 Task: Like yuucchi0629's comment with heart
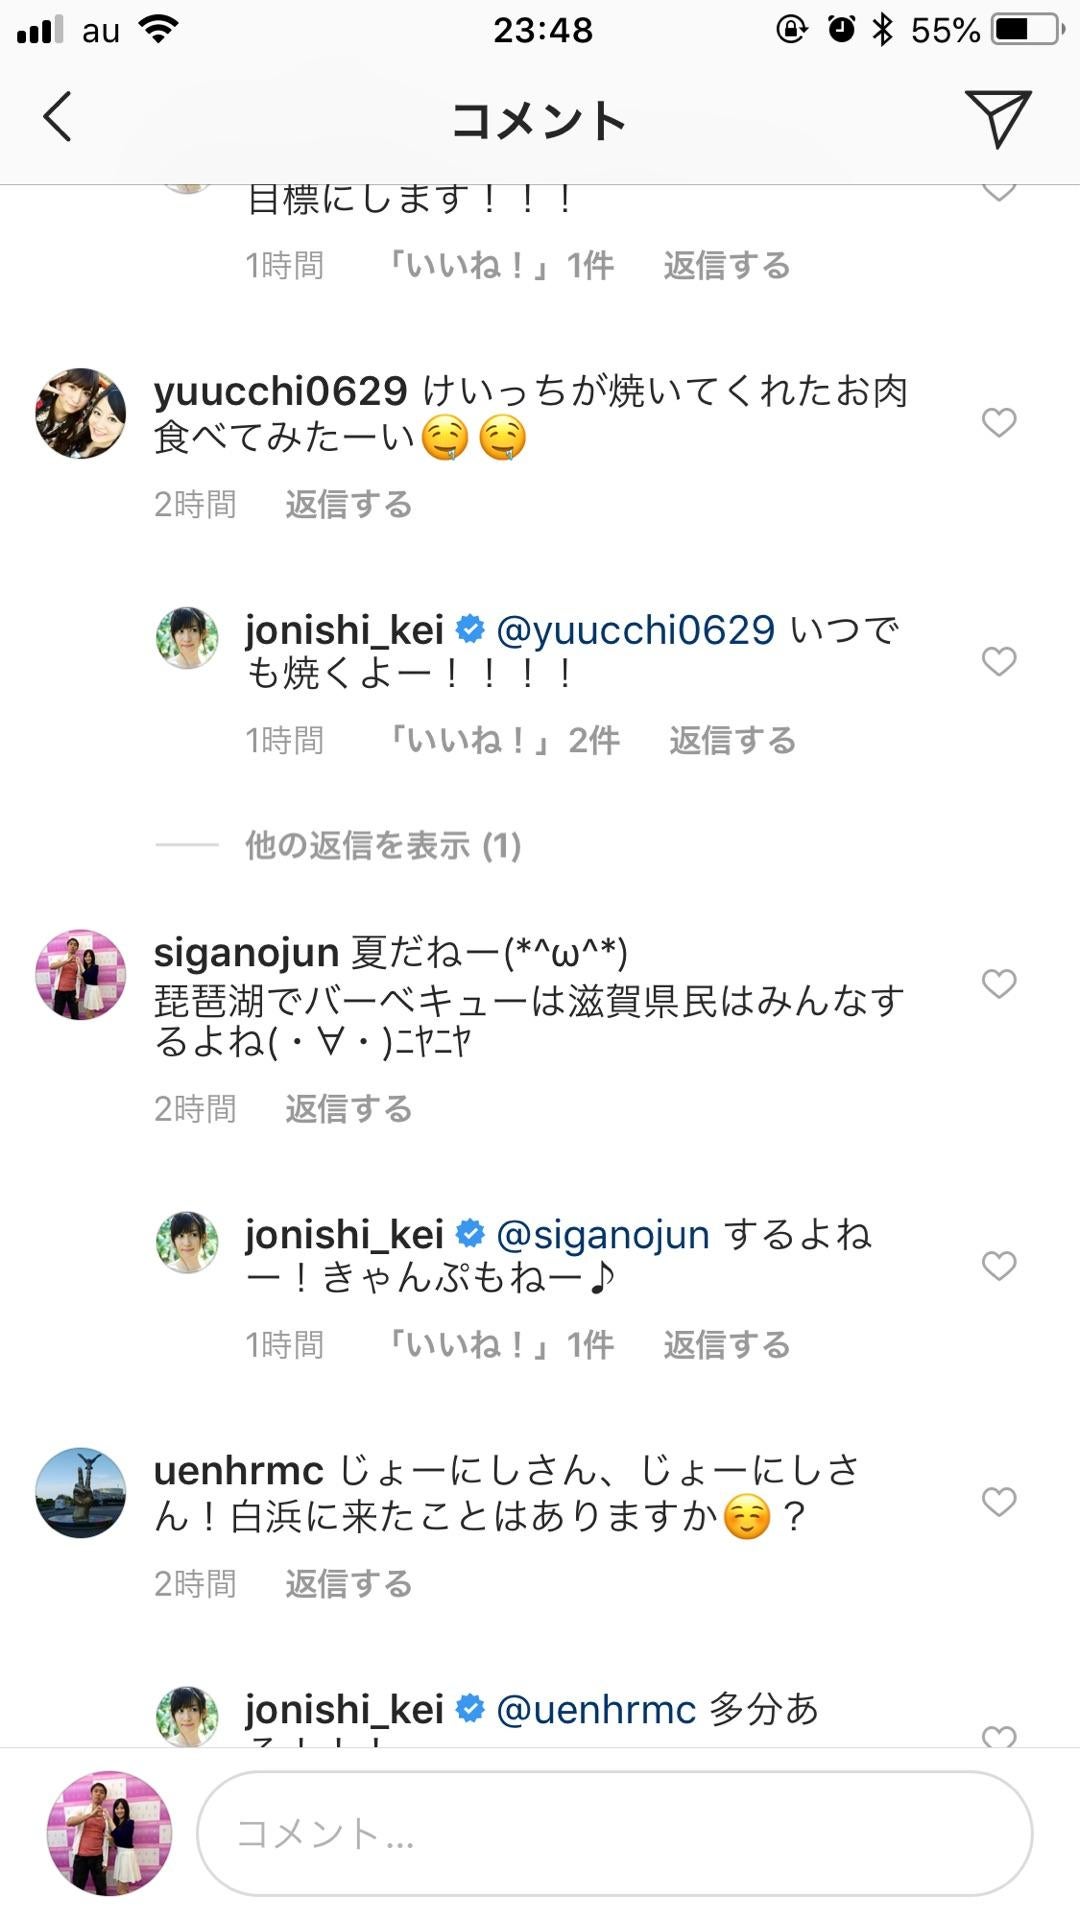(999, 422)
